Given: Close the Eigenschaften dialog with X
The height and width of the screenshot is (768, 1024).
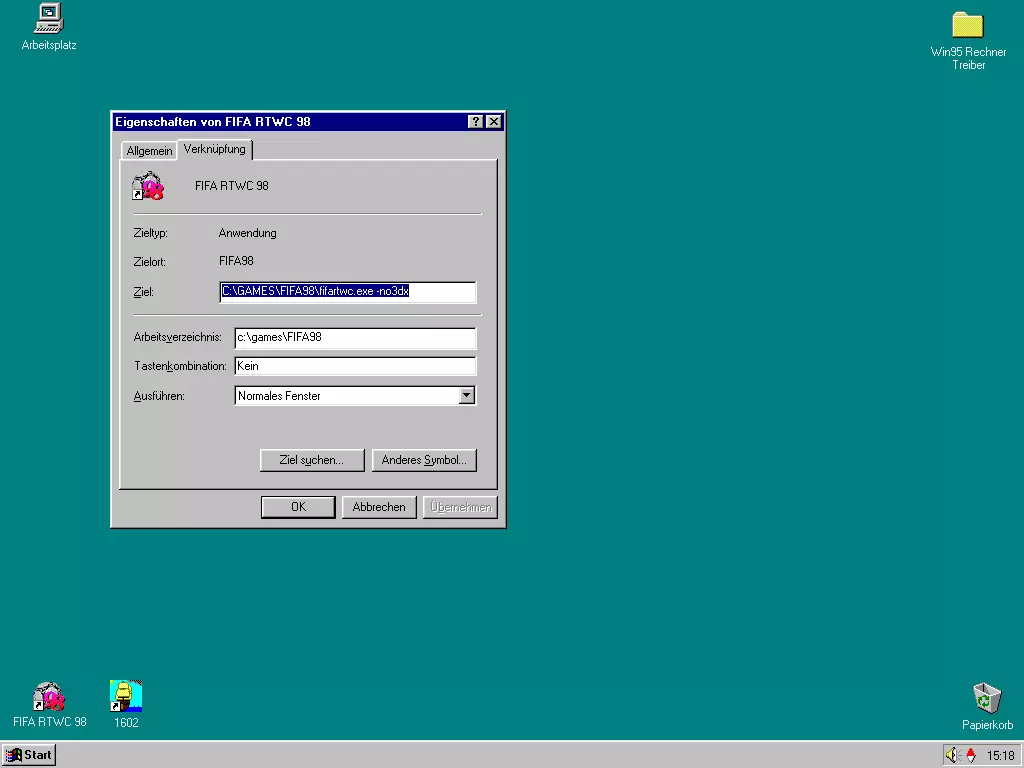Looking at the screenshot, I should pos(494,121).
